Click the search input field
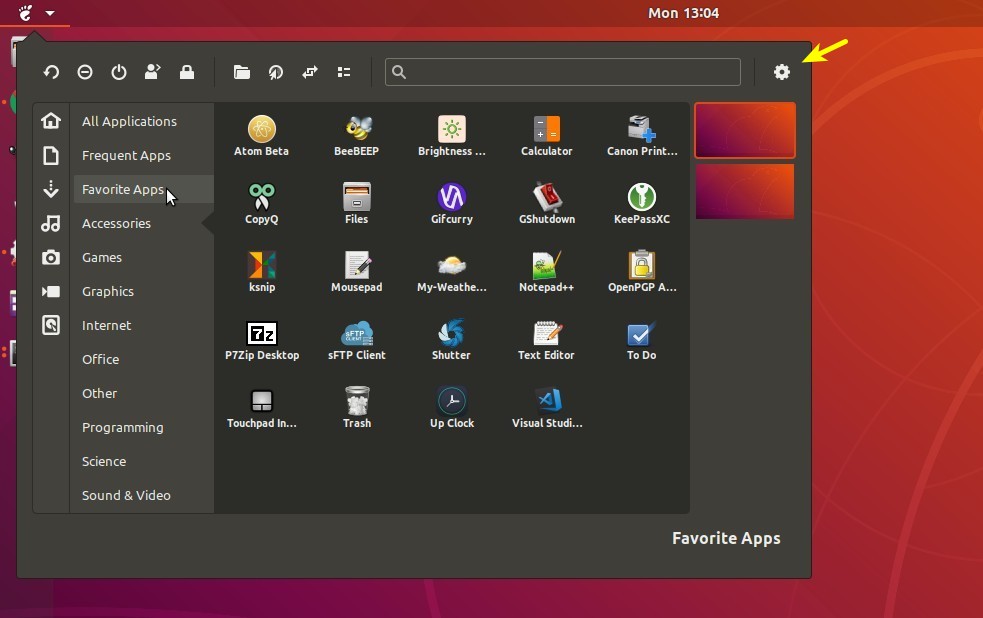The image size is (983, 618). point(562,72)
